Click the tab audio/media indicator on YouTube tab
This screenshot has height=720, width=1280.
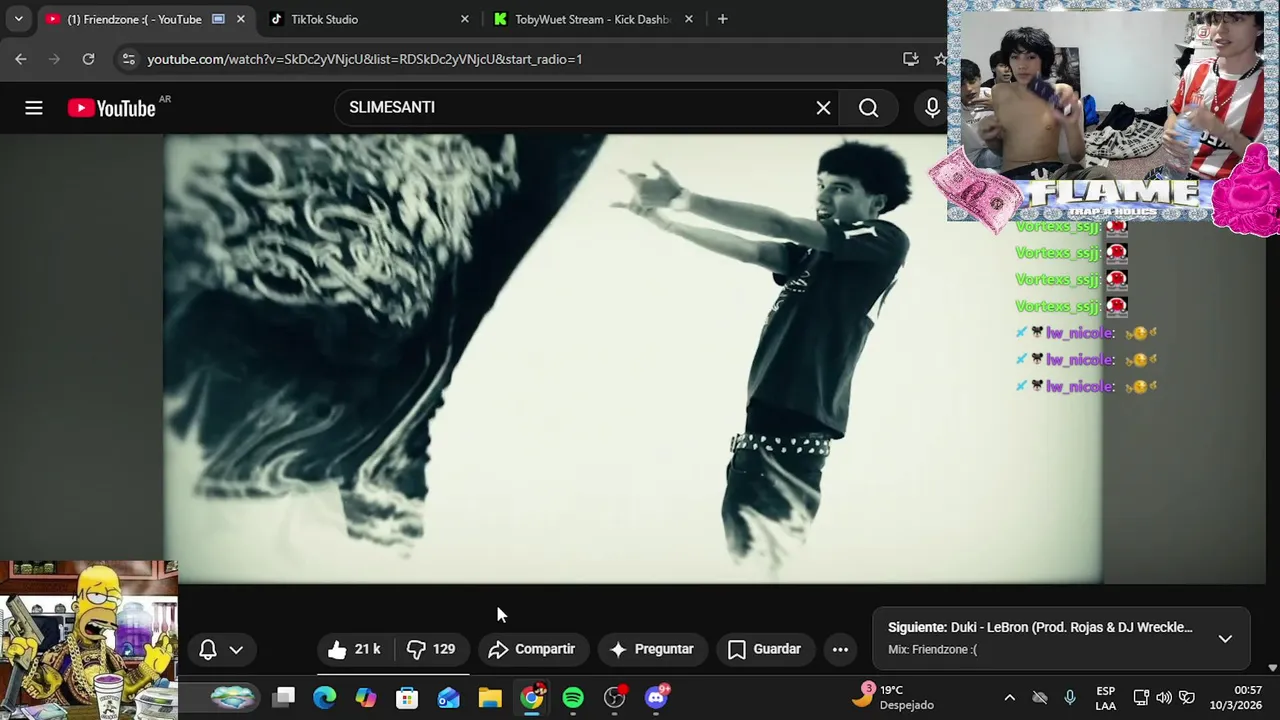(218, 19)
